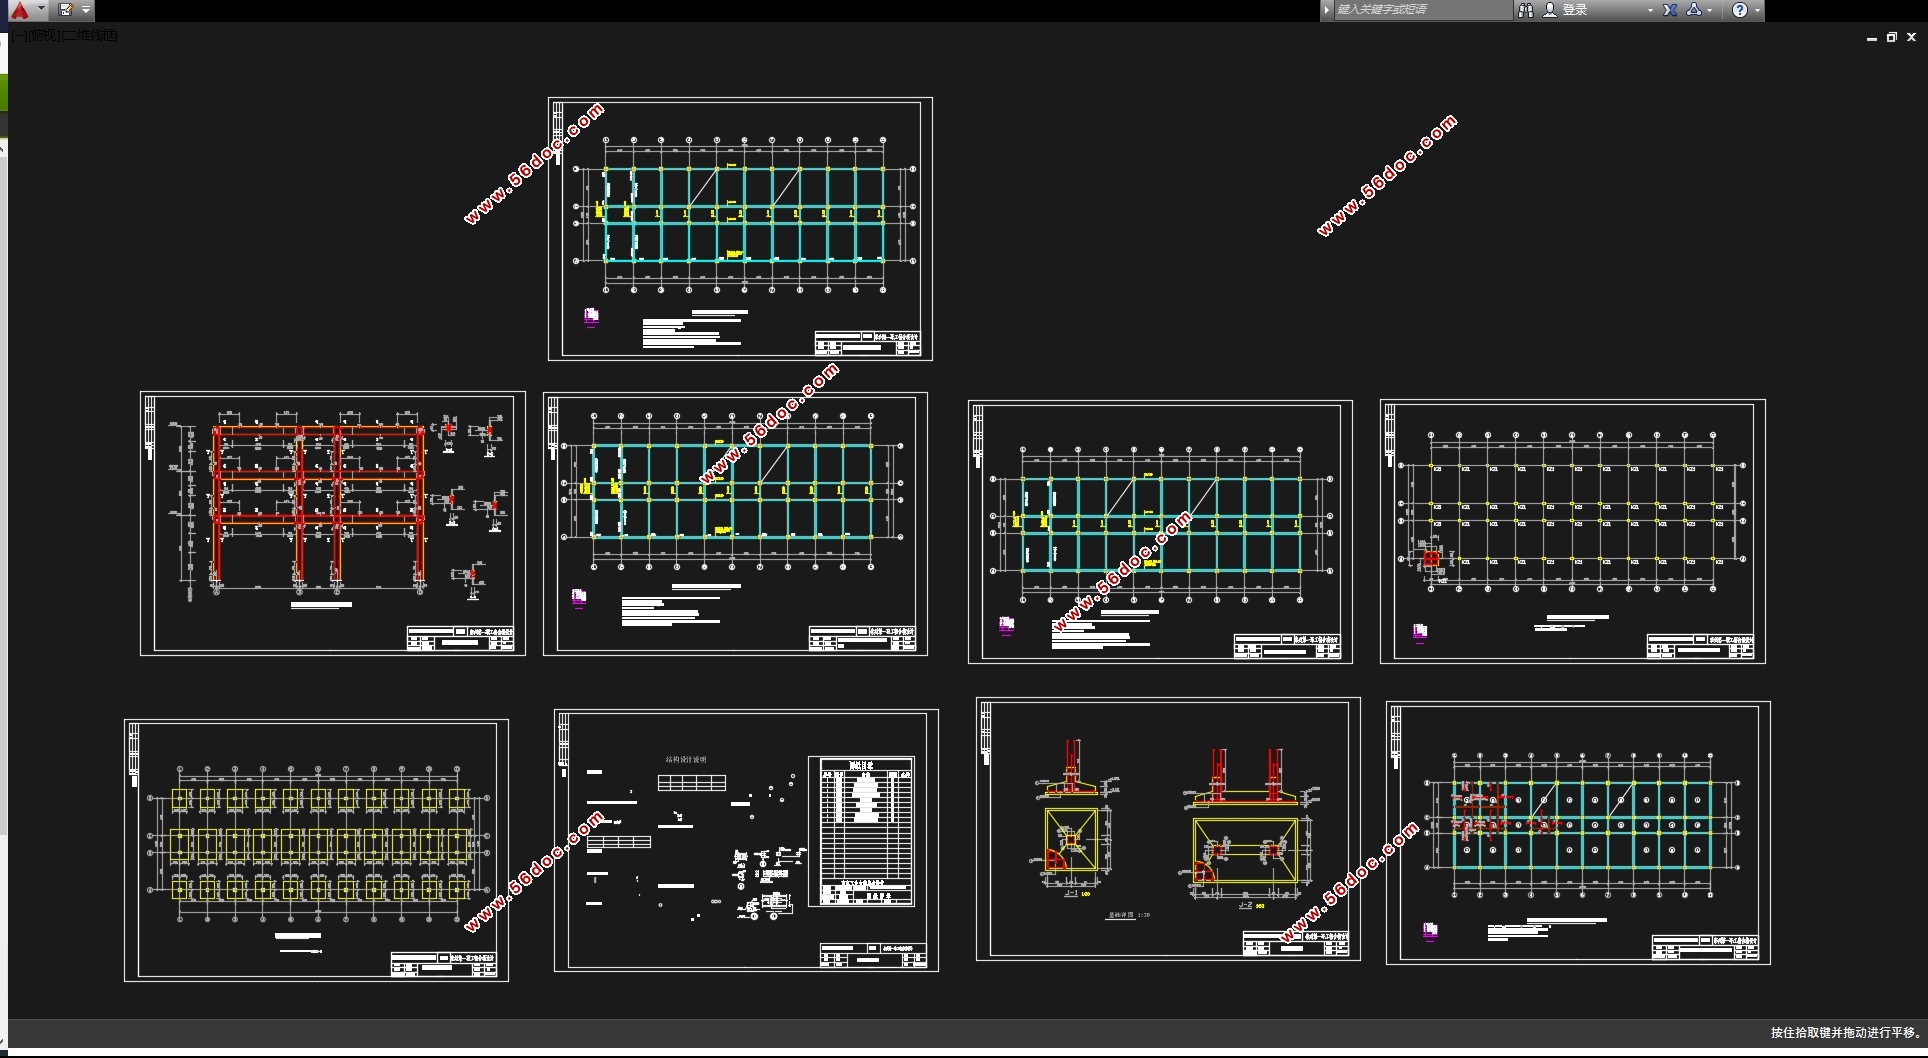The image size is (1928, 1058).
Task: Click the triangular stay-connected icon
Action: (x=1694, y=10)
